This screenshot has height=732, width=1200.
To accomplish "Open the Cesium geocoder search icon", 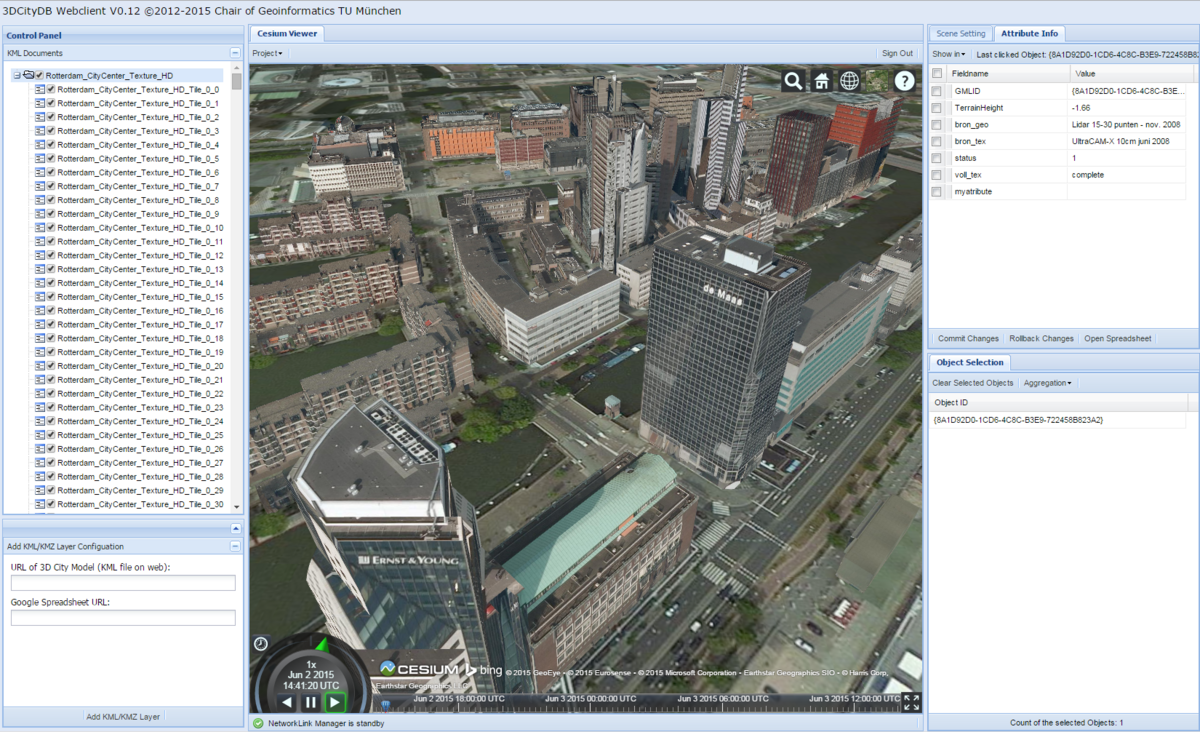I will coord(793,81).
